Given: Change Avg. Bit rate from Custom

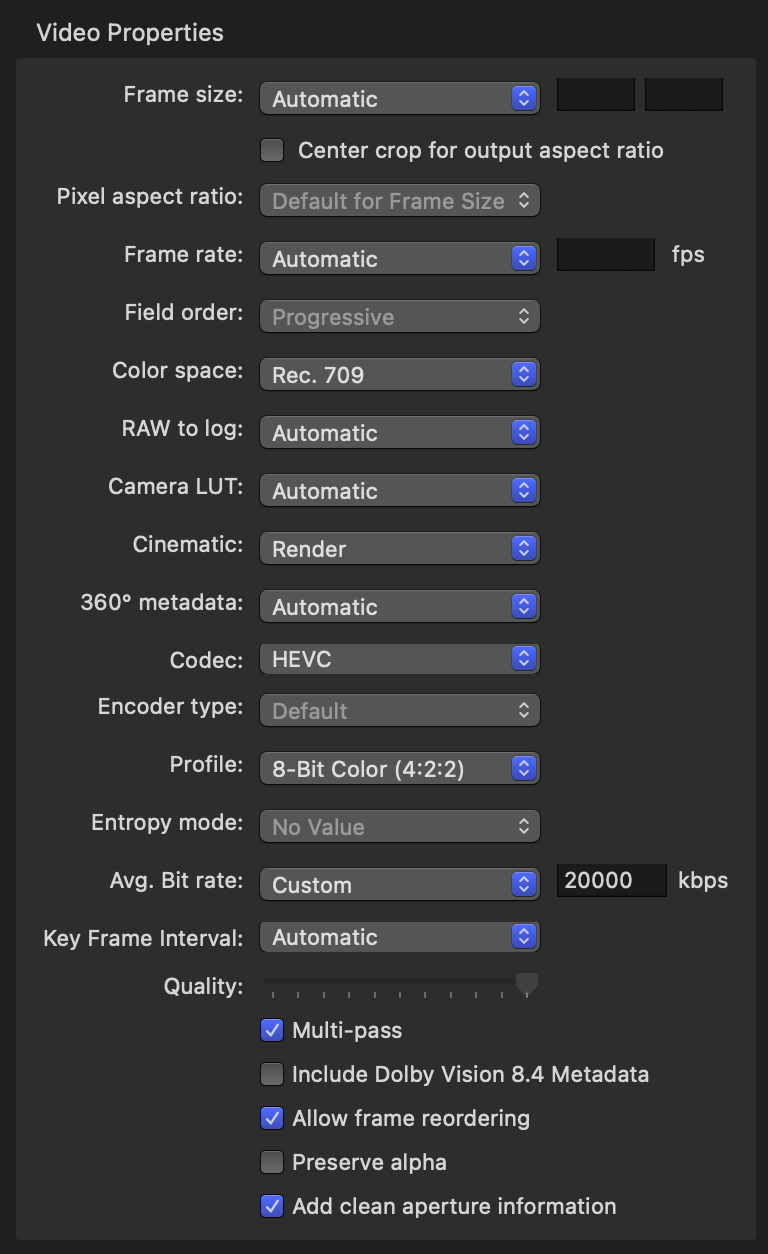Looking at the screenshot, I should (x=399, y=884).
